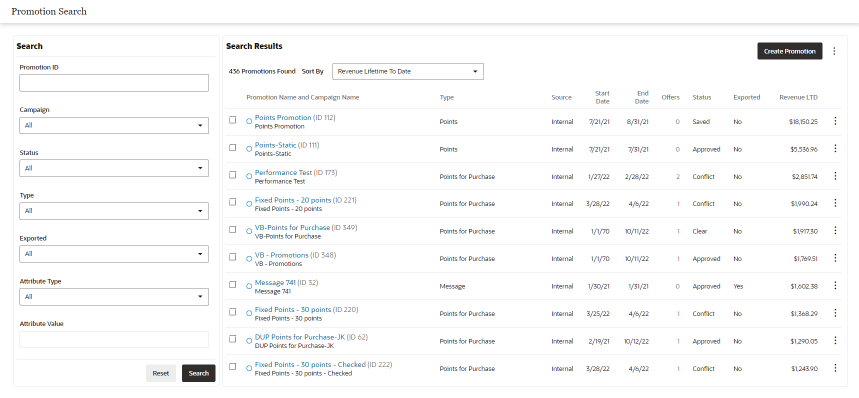This screenshot has height=398, width=859.
Task: Click the Start Date column header
Action: [602, 97]
